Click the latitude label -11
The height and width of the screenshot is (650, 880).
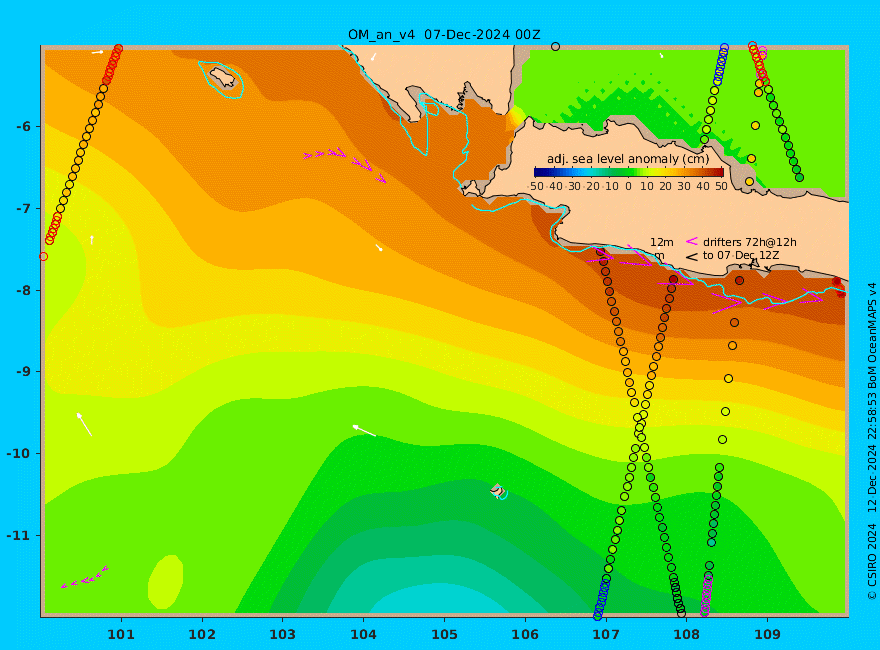tap(20, 535)
